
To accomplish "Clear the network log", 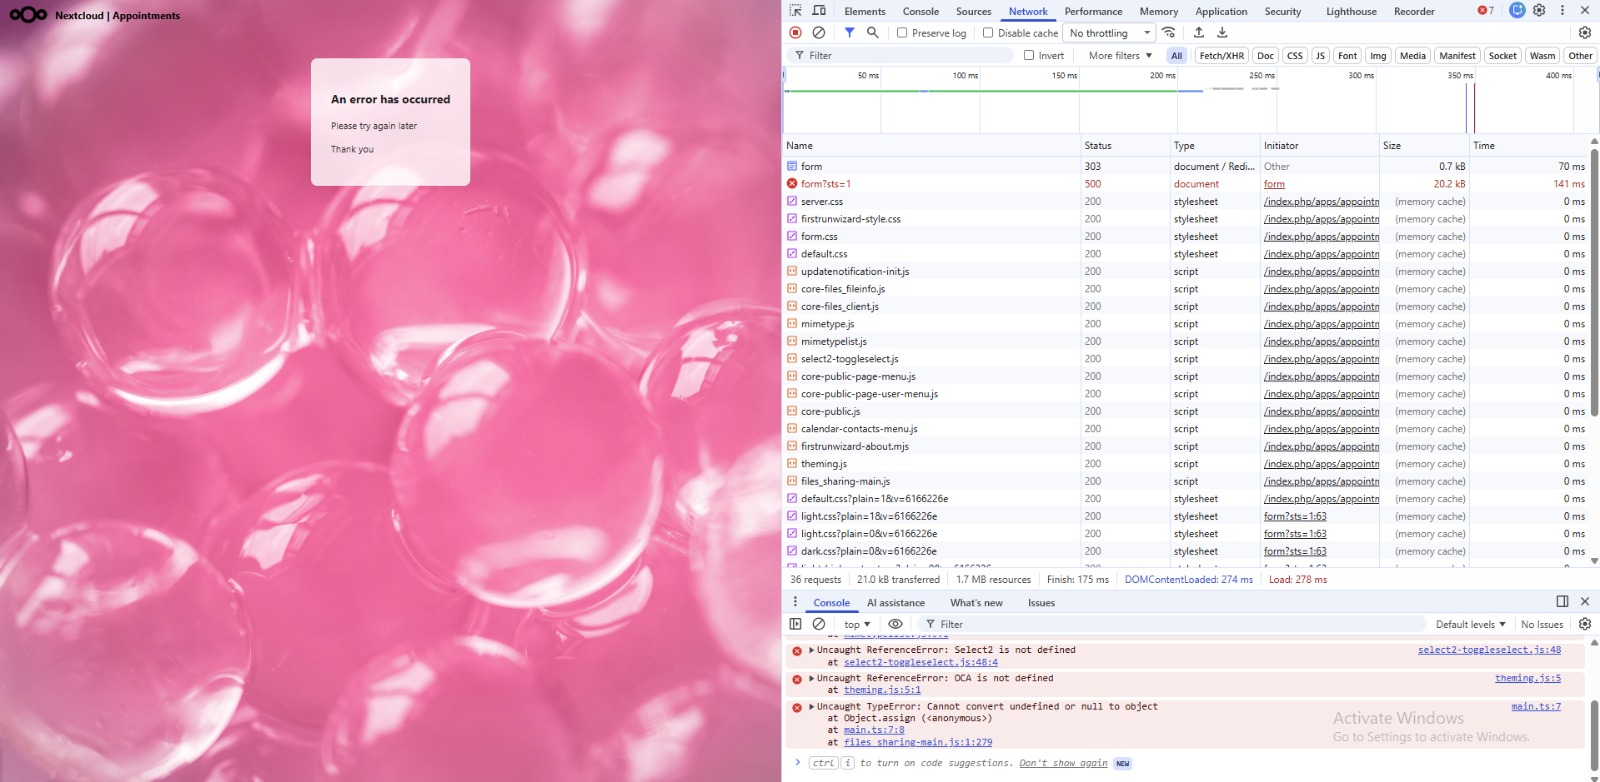I will (x=819, y=33).
